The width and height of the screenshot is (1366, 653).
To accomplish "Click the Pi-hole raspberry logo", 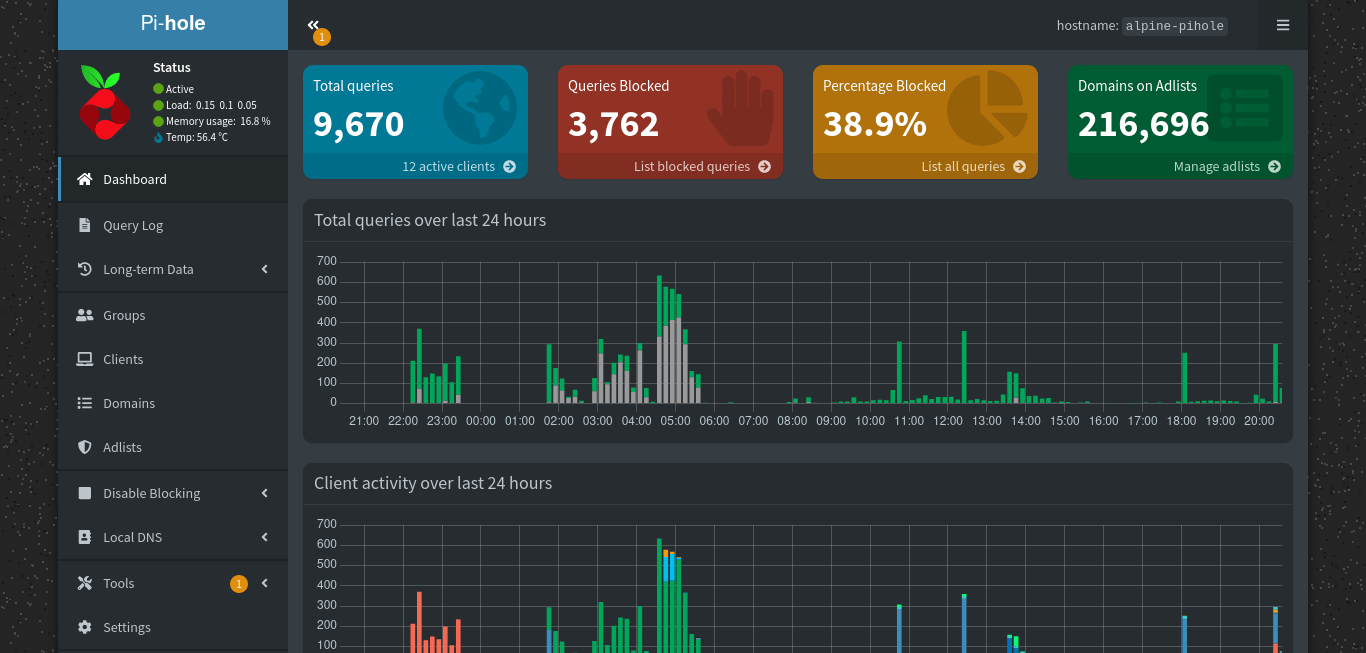I will pyautogui.click(x=104, y=102).
